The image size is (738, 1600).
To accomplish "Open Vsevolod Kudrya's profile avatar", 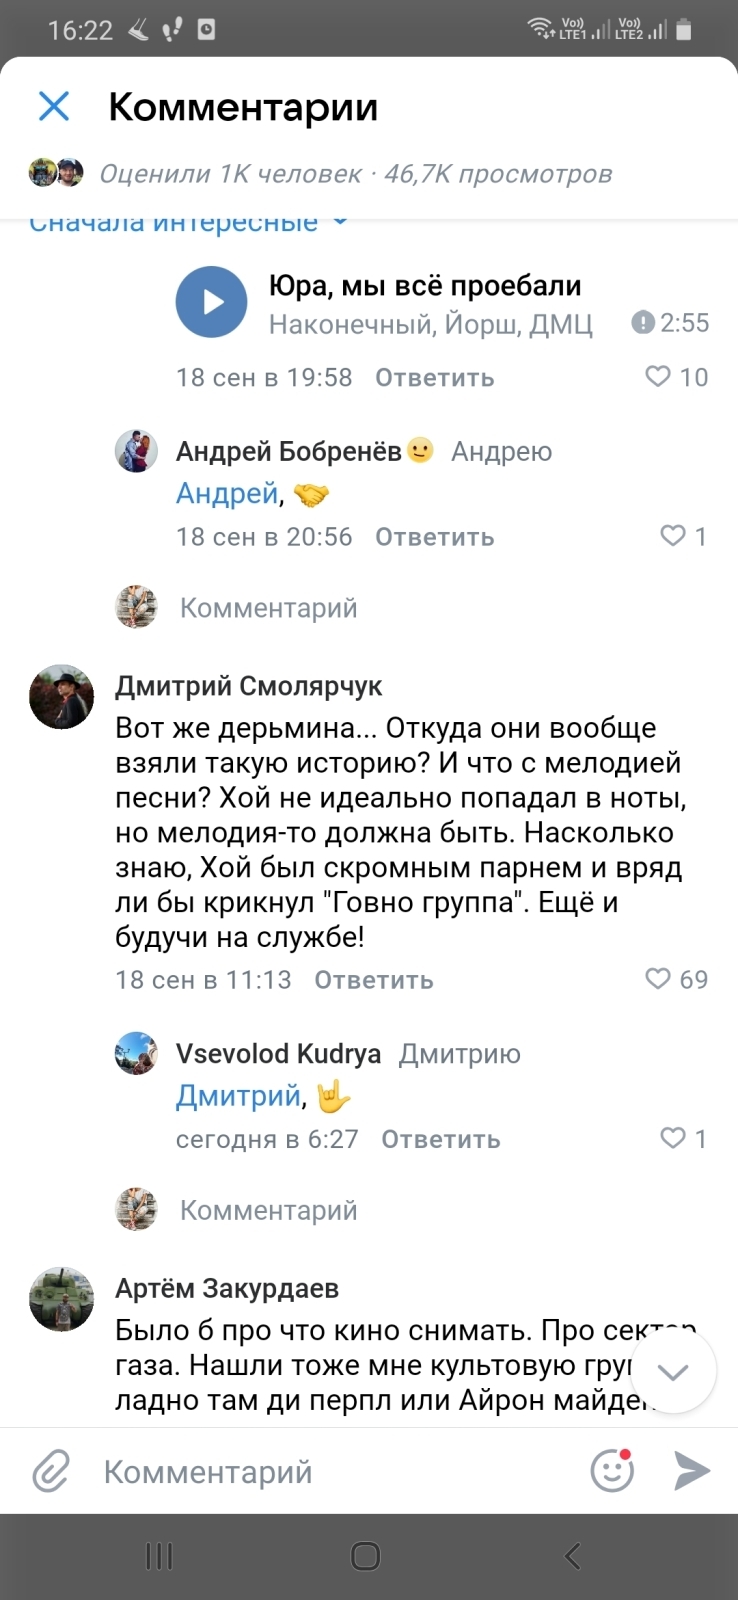I will [x=137, y=1053].
